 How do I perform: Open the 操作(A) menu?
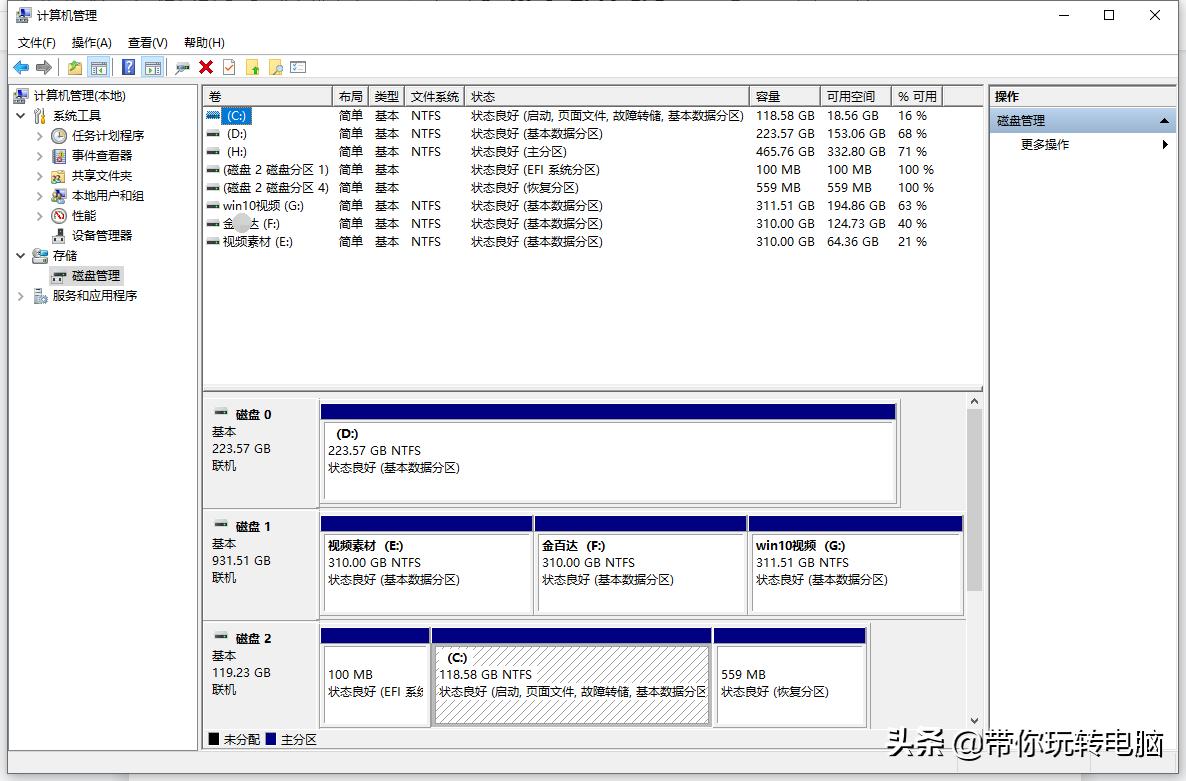pyautogui.click(x=91, y=42)
